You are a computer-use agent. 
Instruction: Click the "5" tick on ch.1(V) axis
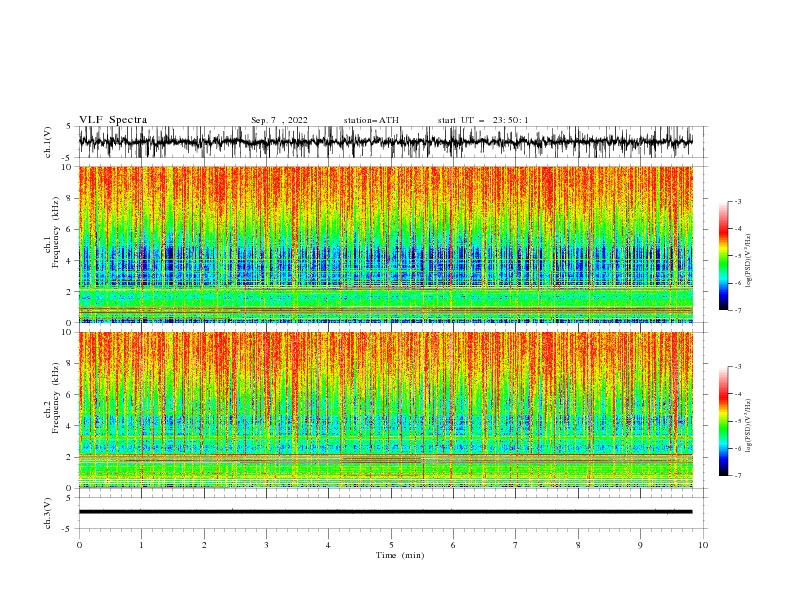[x=69, y=126]
